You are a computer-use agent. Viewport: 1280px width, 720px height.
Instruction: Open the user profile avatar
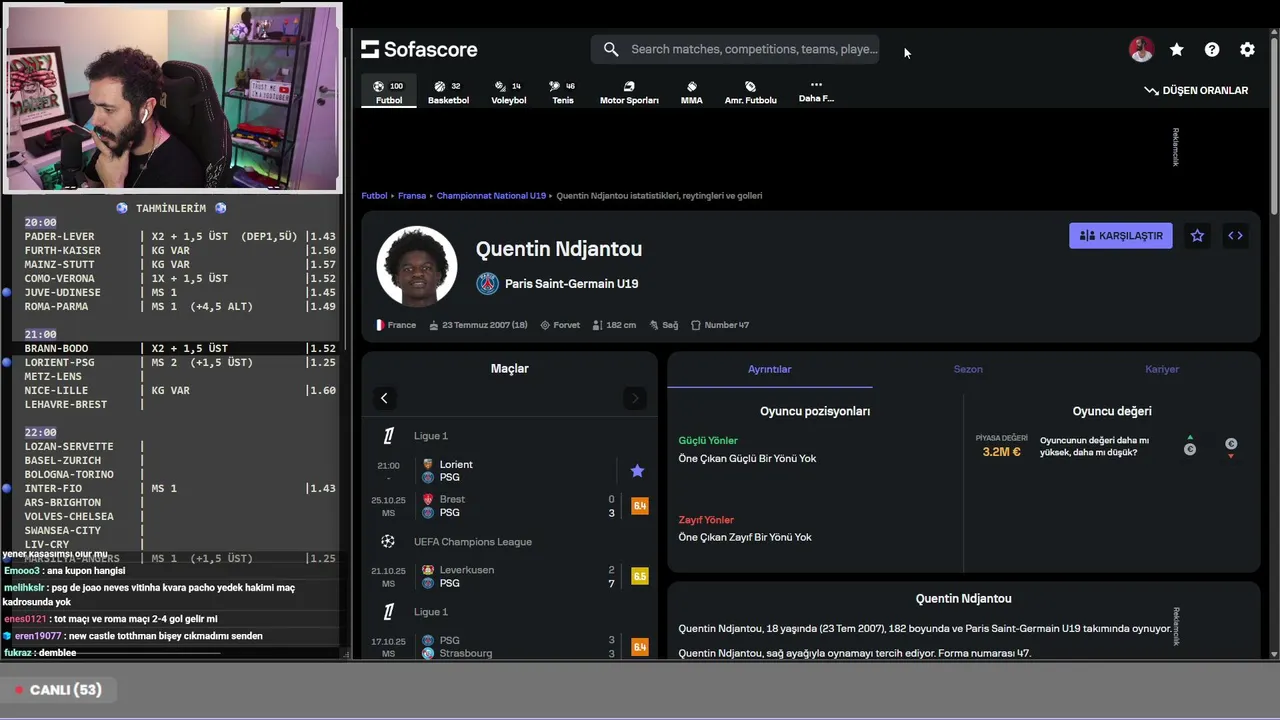click(x=1141, y=49)
